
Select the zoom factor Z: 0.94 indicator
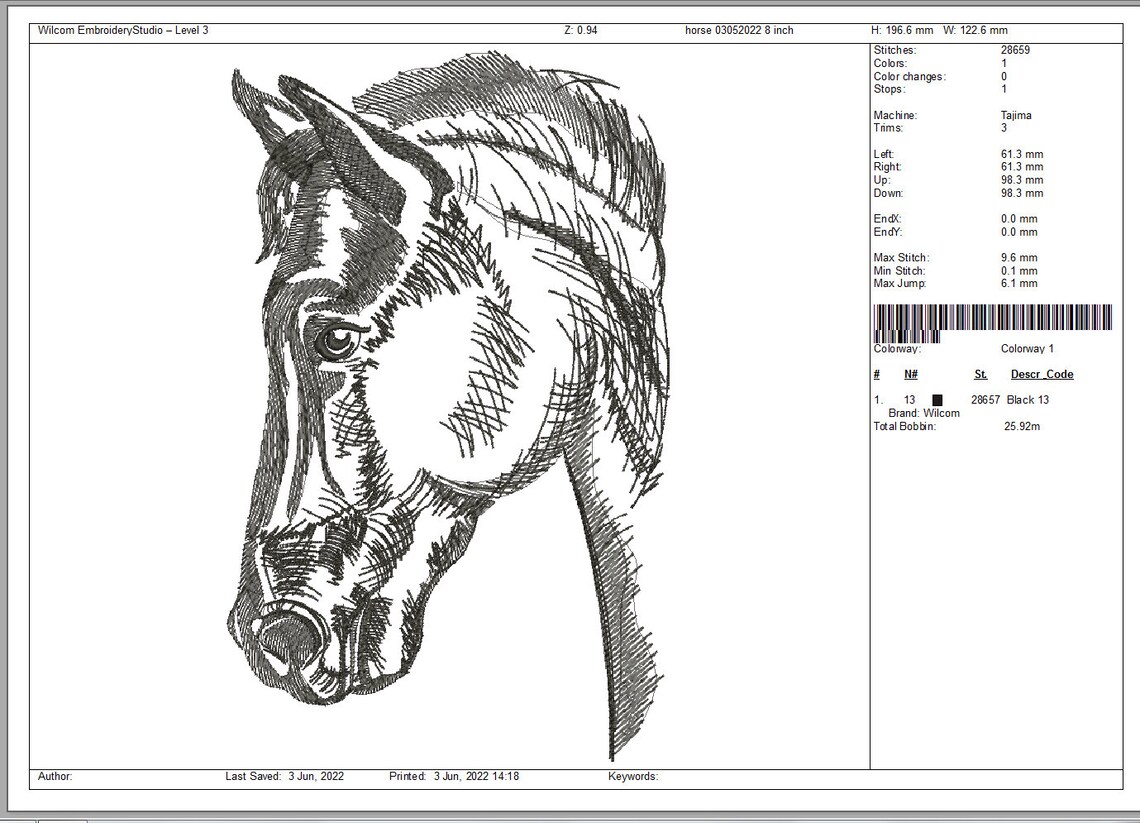(581, 30)
